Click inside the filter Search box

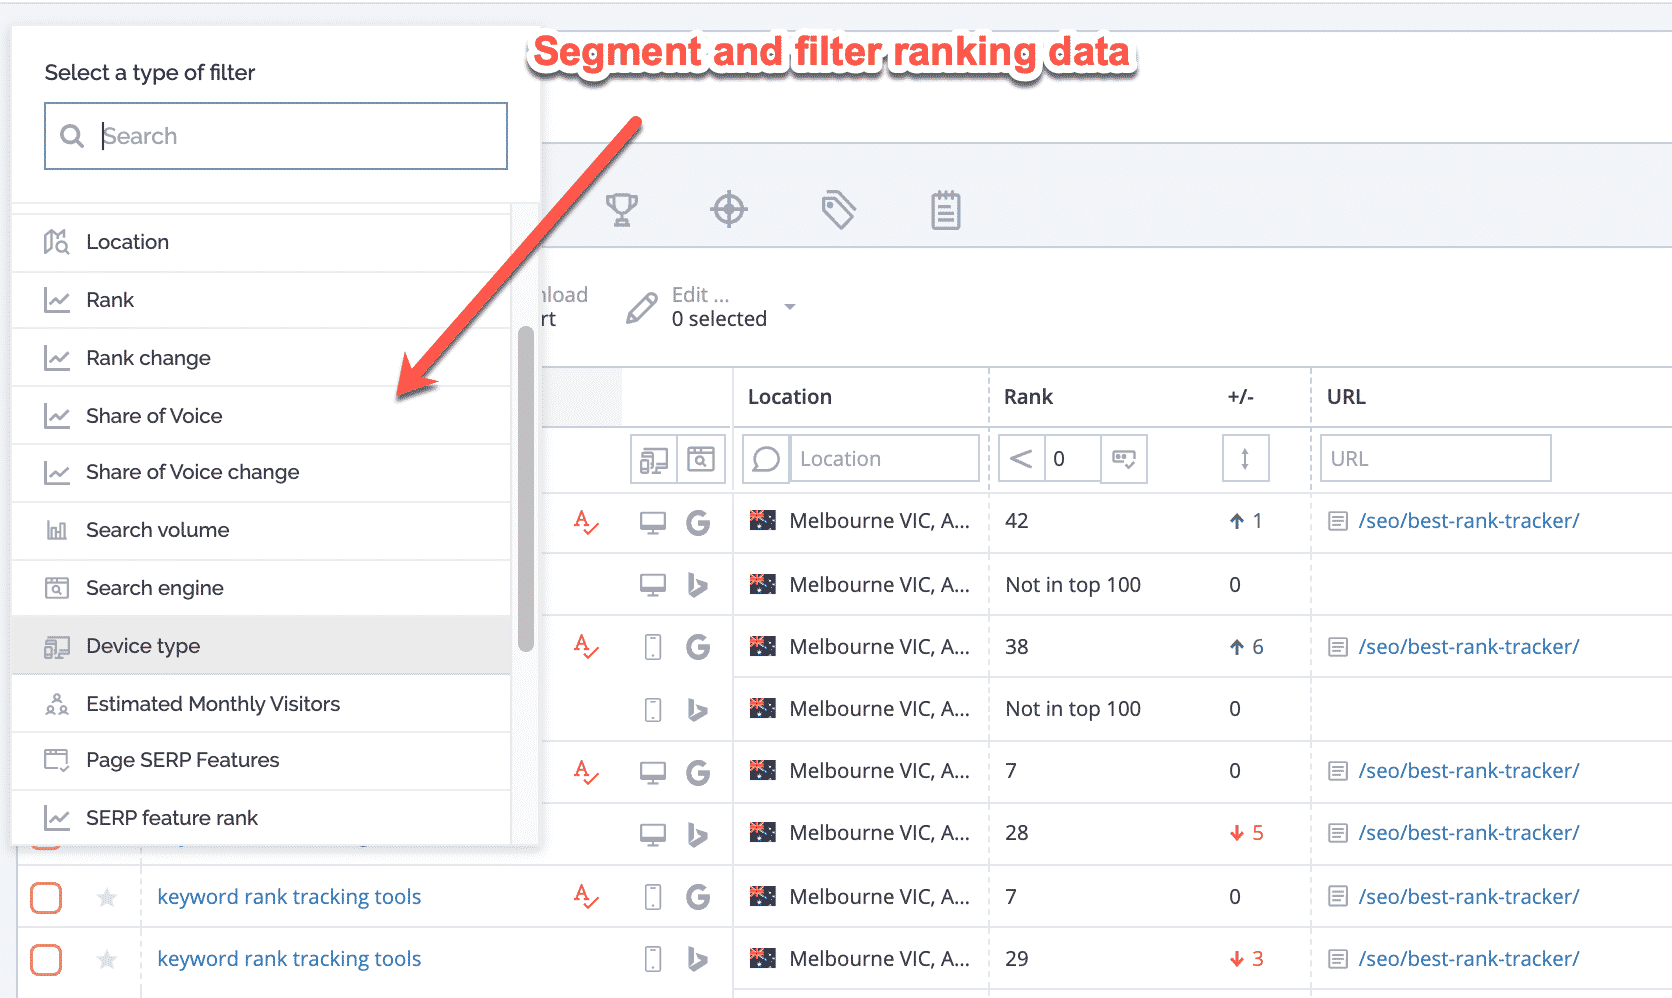click(x=275, y=136)
